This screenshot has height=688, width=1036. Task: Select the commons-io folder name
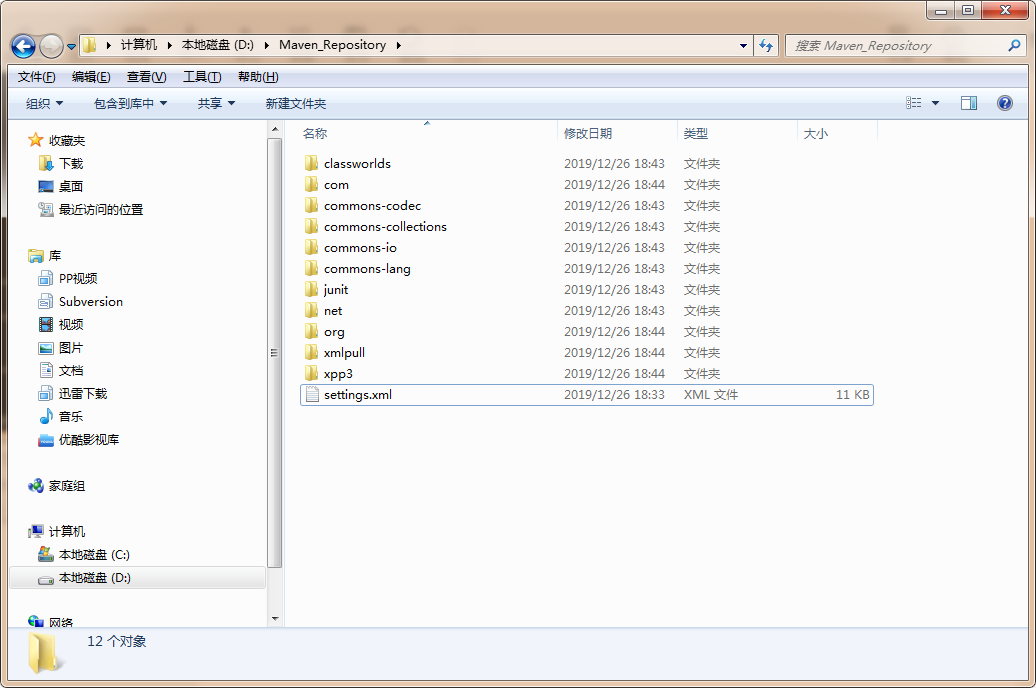(x=360, y=248)
